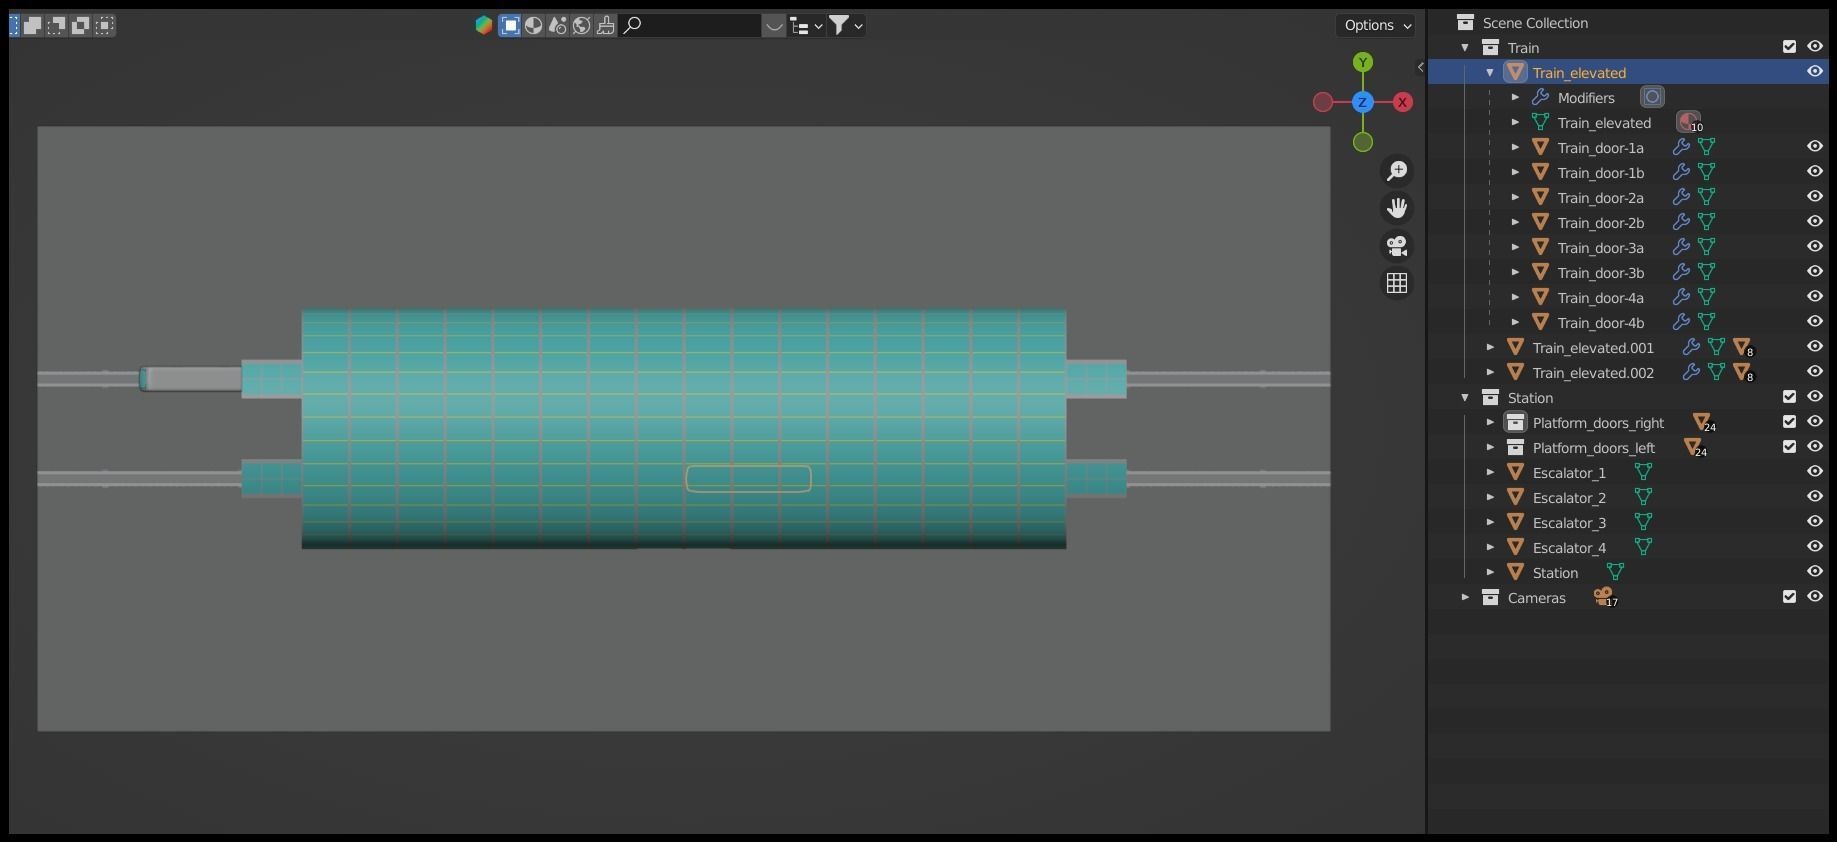Hide Train_door-3a using eye icon
1837x842 pixels.
point(1815,247)
